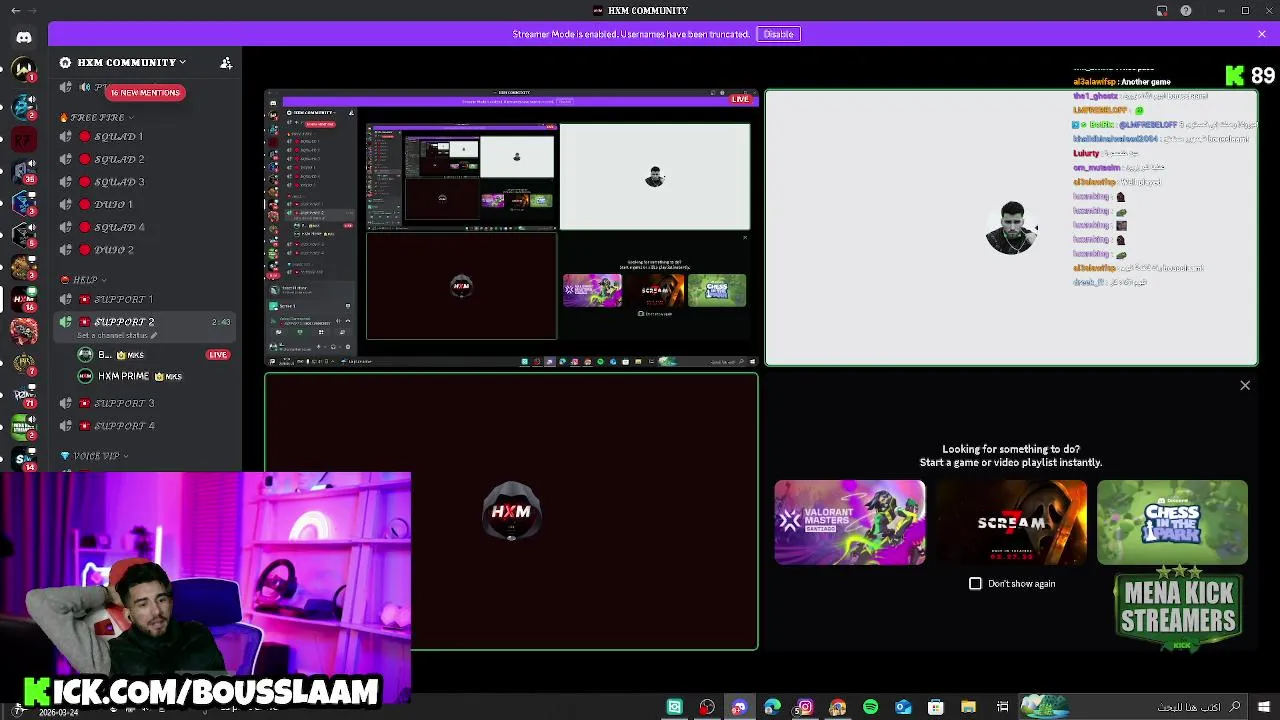Viewport: 1280px width, 720px height.
Task: Collapse the VOICE VIP category
Action: click(x=96, y=456)
